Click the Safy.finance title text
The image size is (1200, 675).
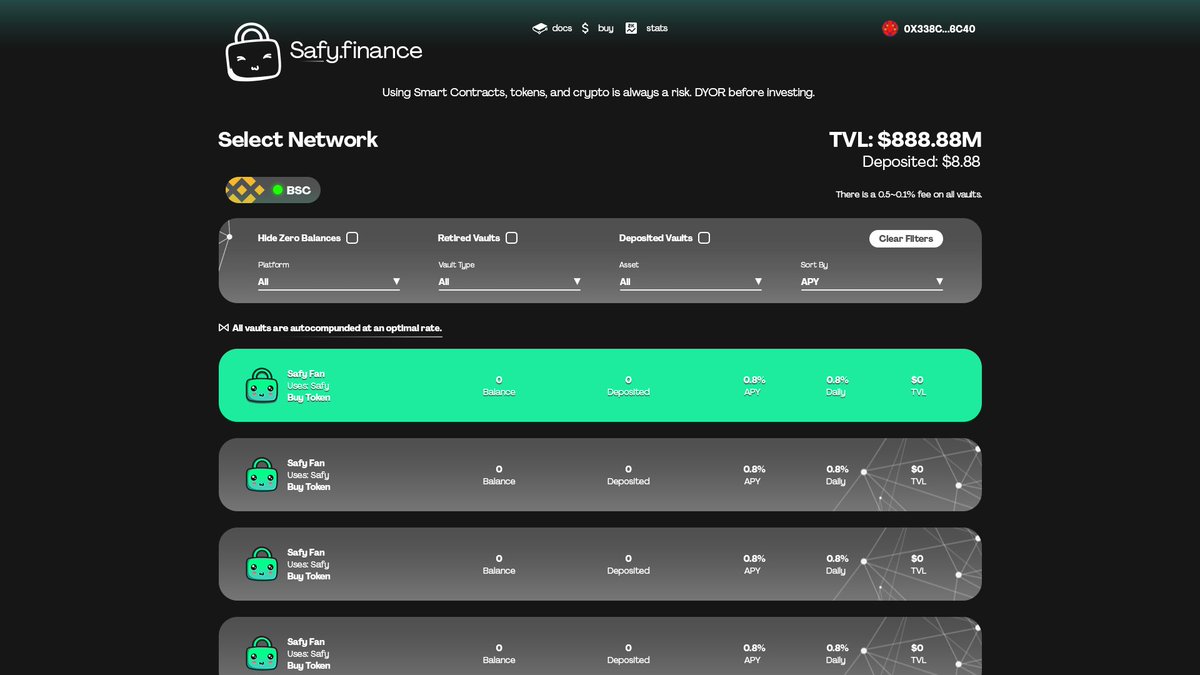point(356,50)
